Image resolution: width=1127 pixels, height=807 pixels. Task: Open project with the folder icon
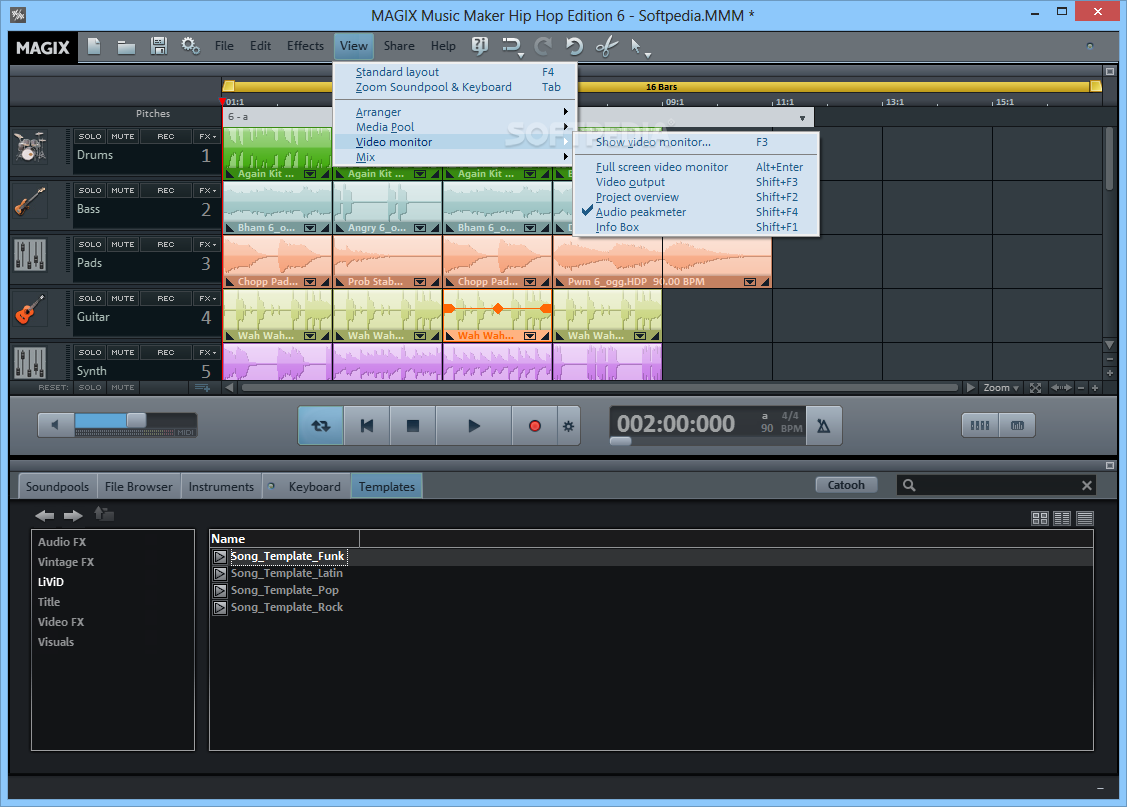[x=126, y=47]
